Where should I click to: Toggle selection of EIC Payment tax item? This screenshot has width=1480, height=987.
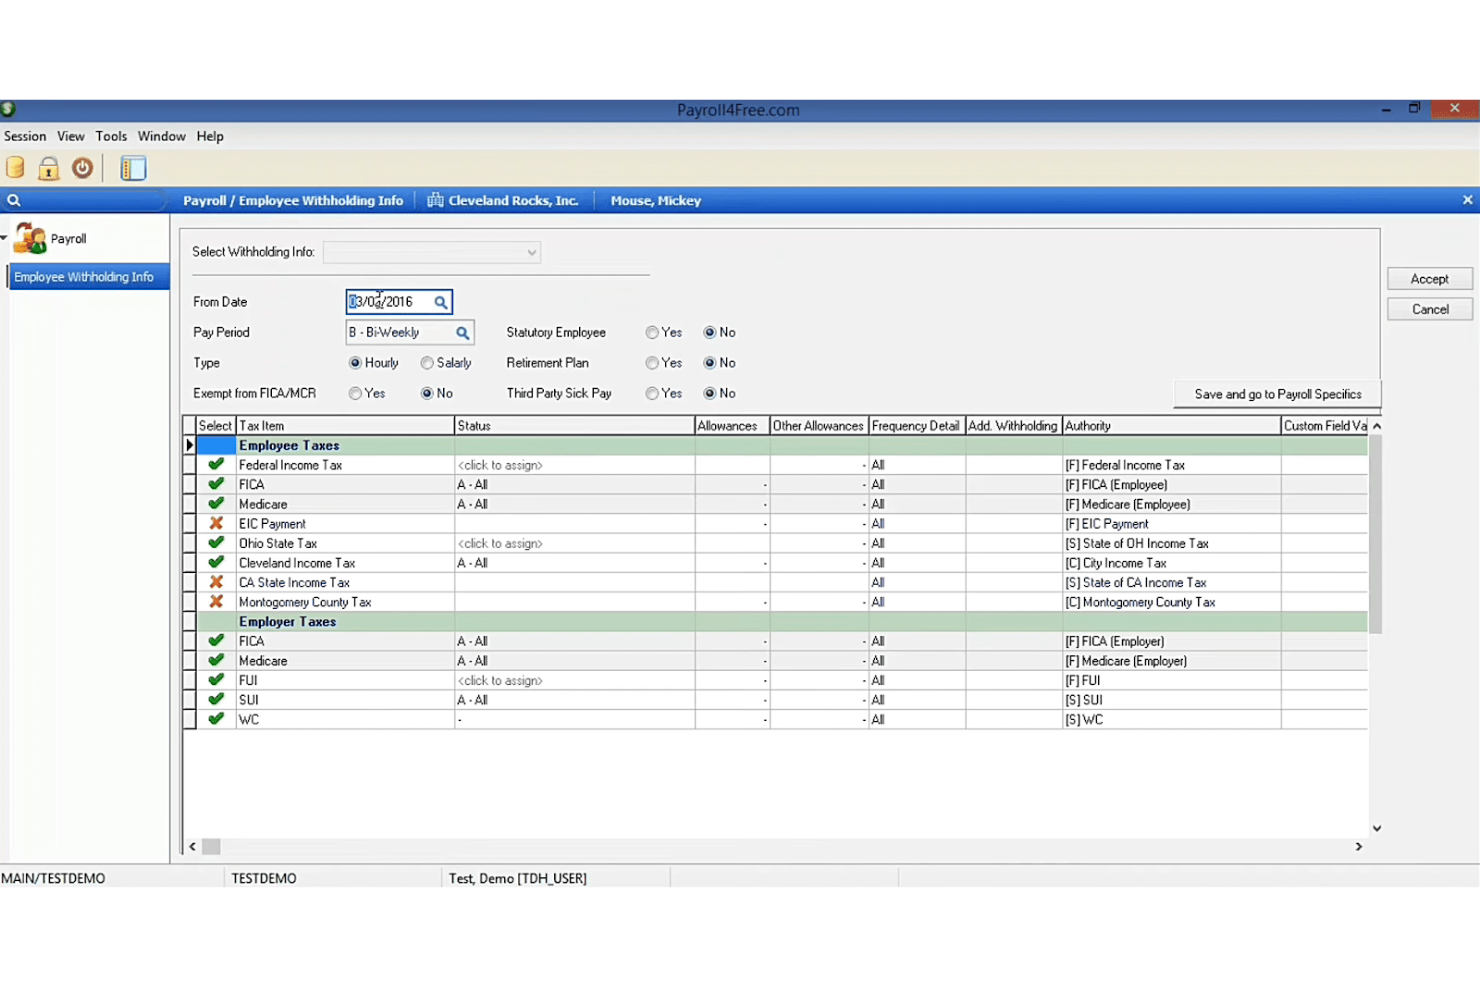coord(216,523)
